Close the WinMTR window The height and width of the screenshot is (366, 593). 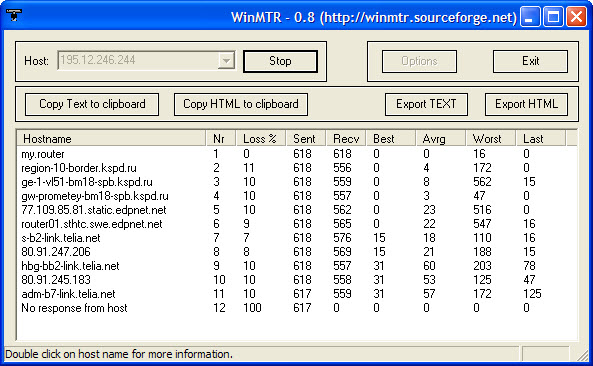point(576,17)
